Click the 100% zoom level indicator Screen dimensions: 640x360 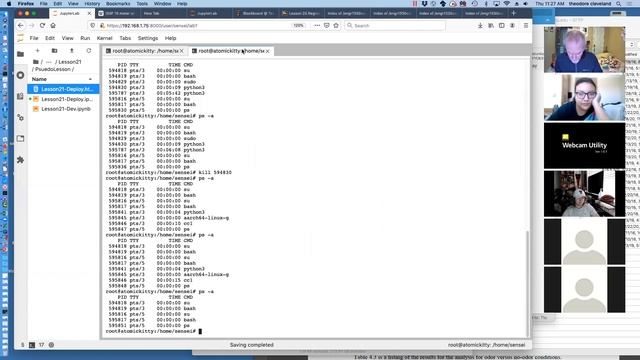point(298,25)
